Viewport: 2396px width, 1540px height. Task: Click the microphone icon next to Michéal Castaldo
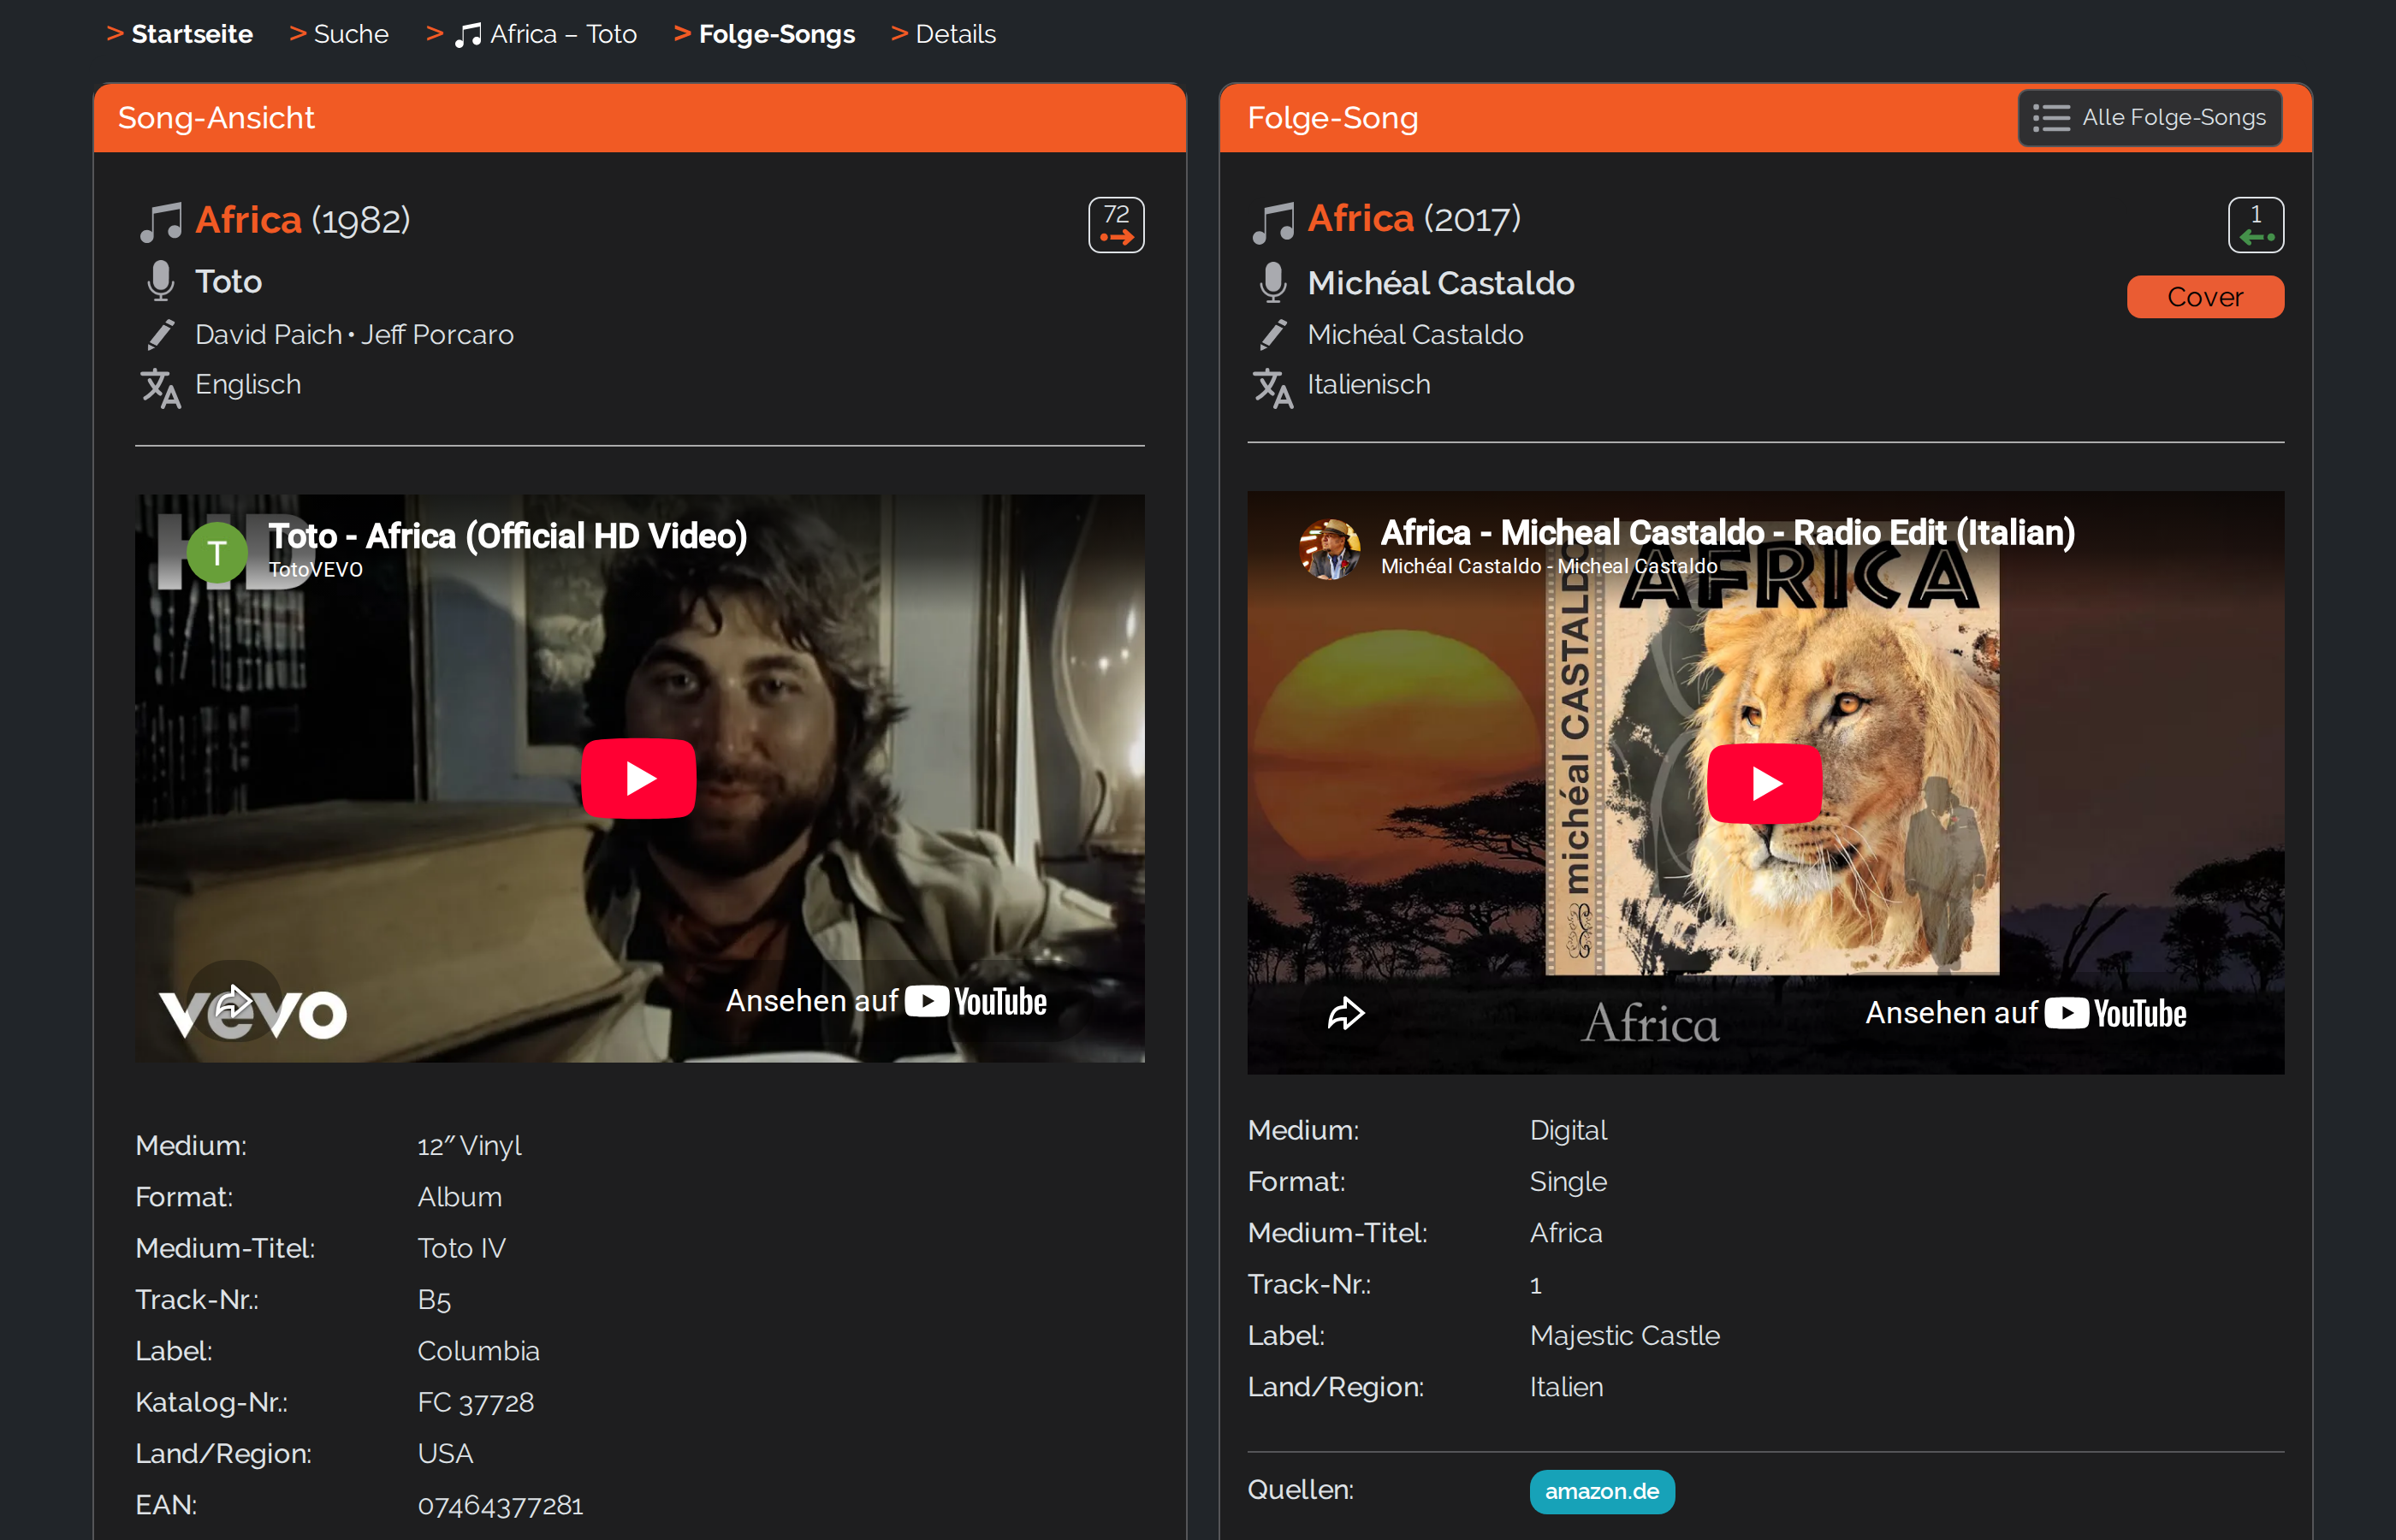click(x=1272, y=283)
